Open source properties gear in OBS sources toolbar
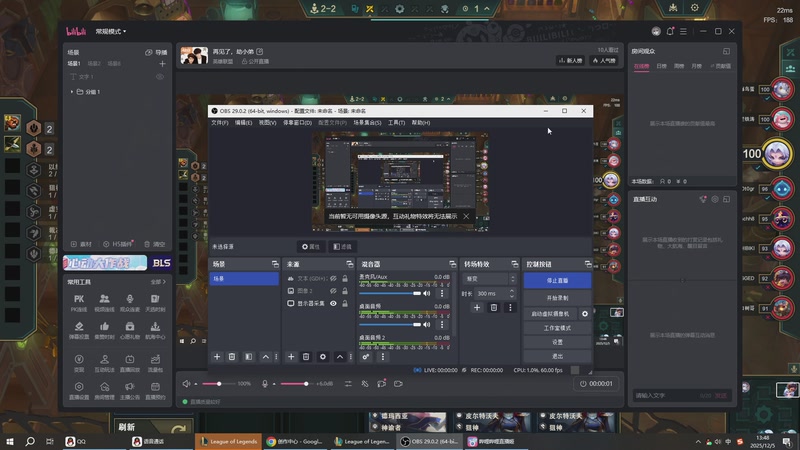This screenshot has height=450, width=800. pyautogui.click(x=322, y=357)
